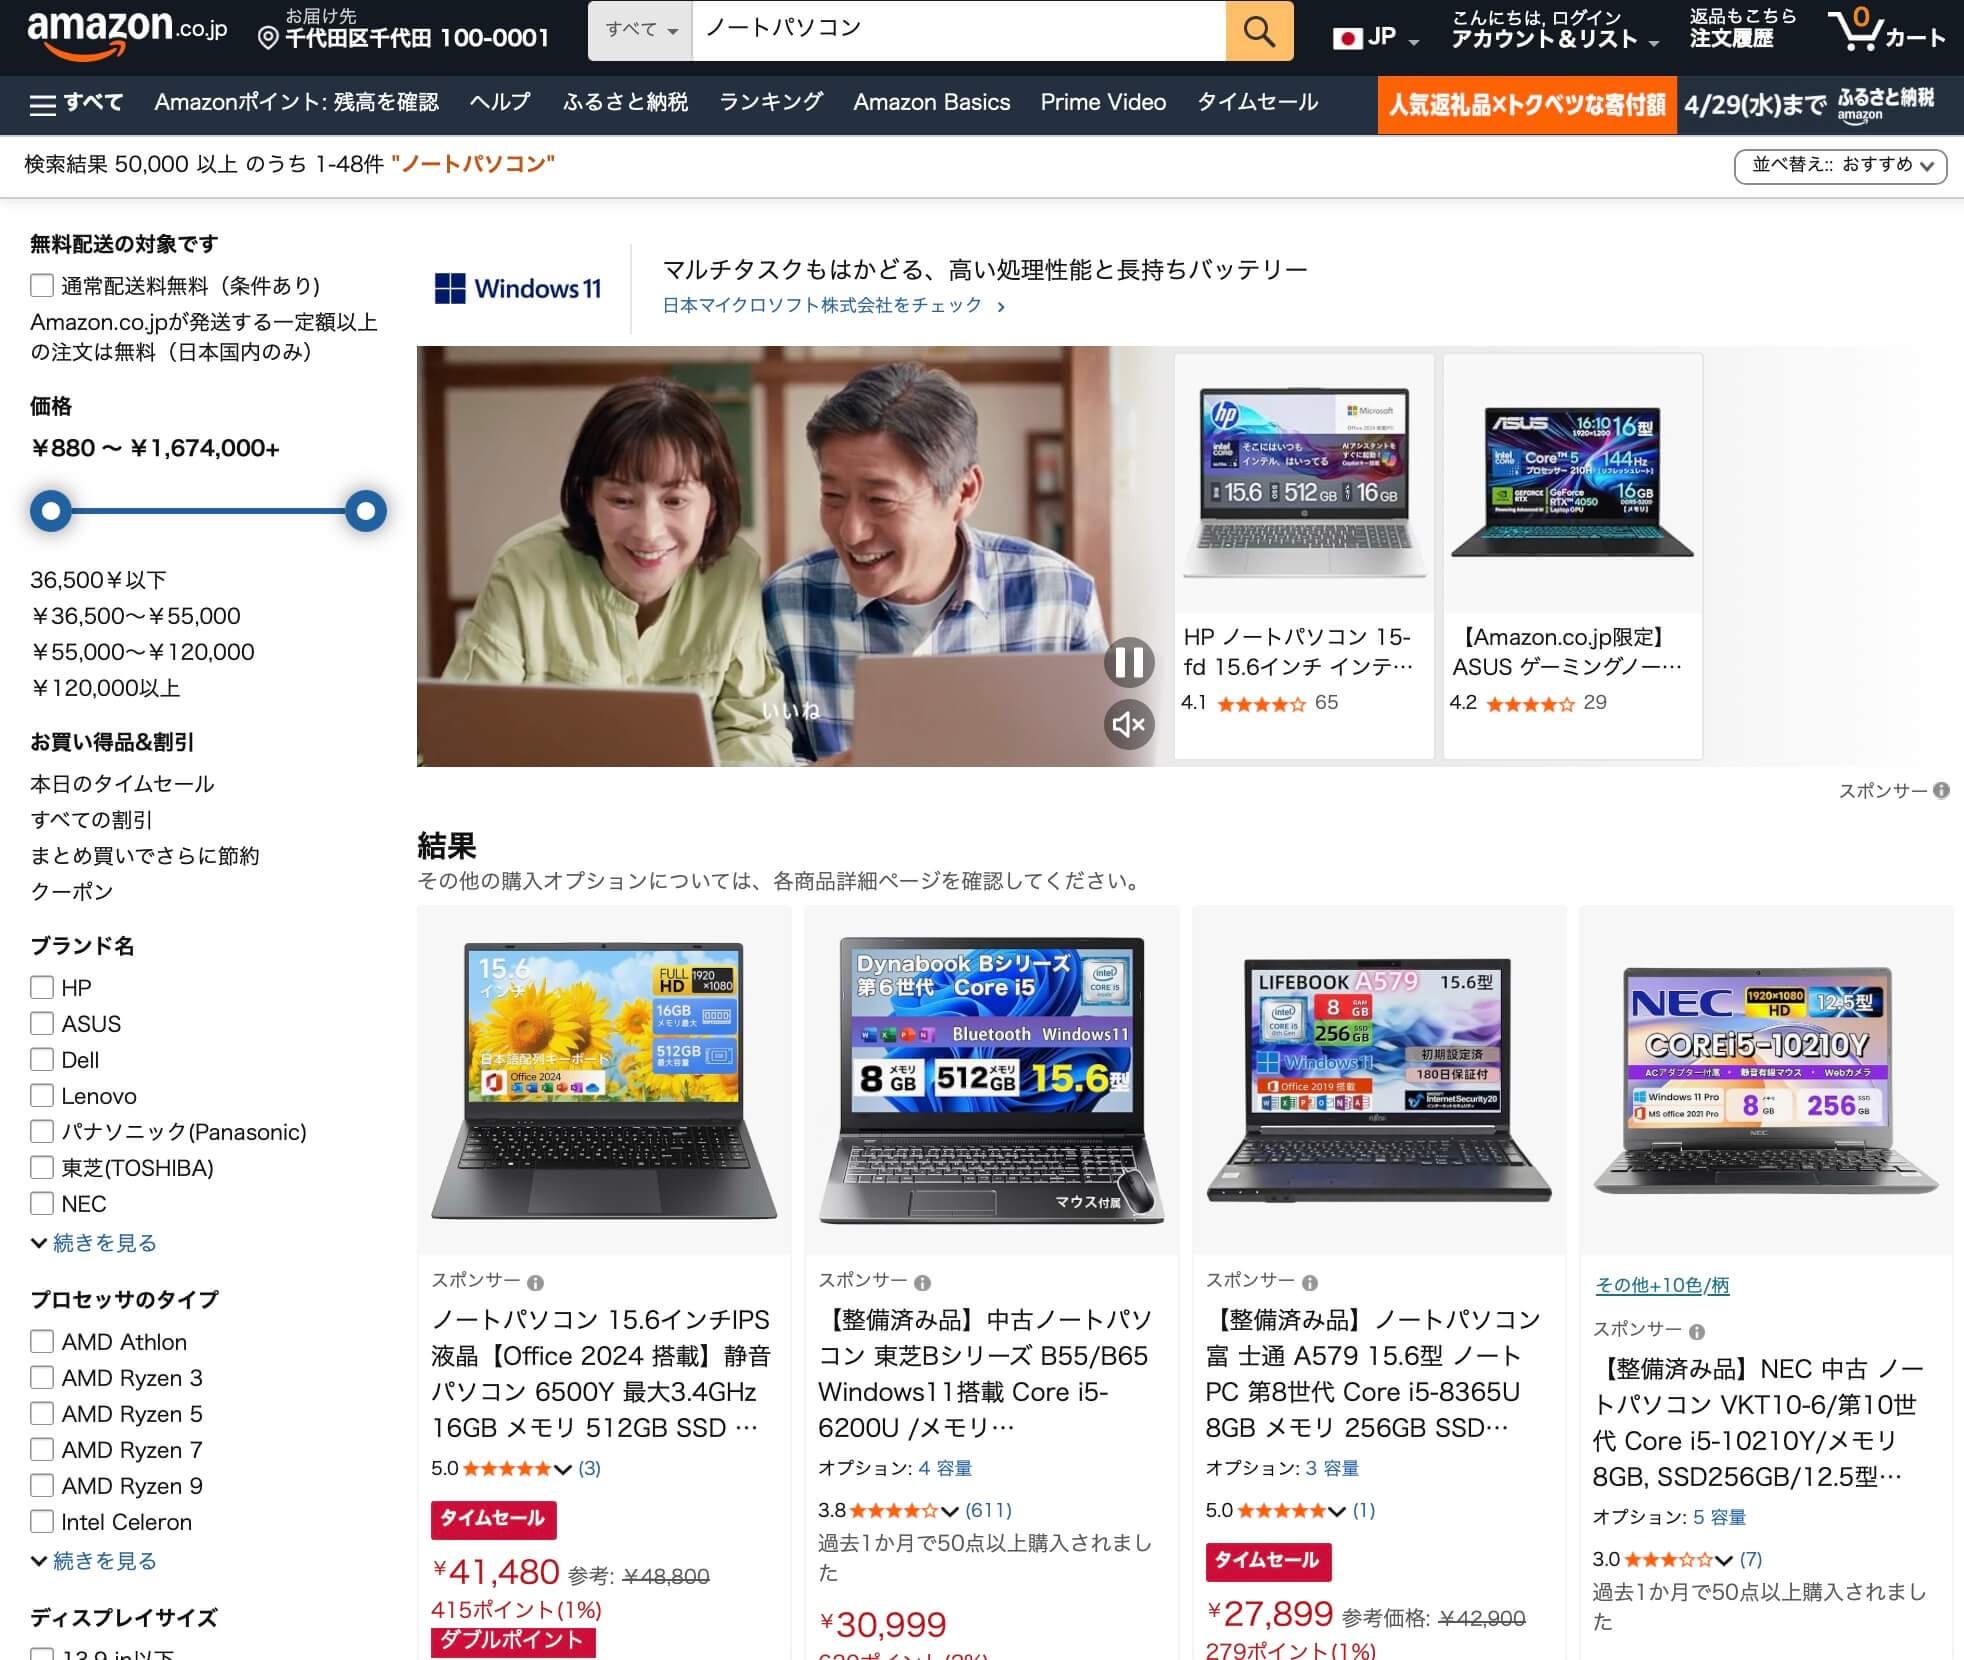
Task: Pause the Windows 11 ad video
Action: [1129, 662]
